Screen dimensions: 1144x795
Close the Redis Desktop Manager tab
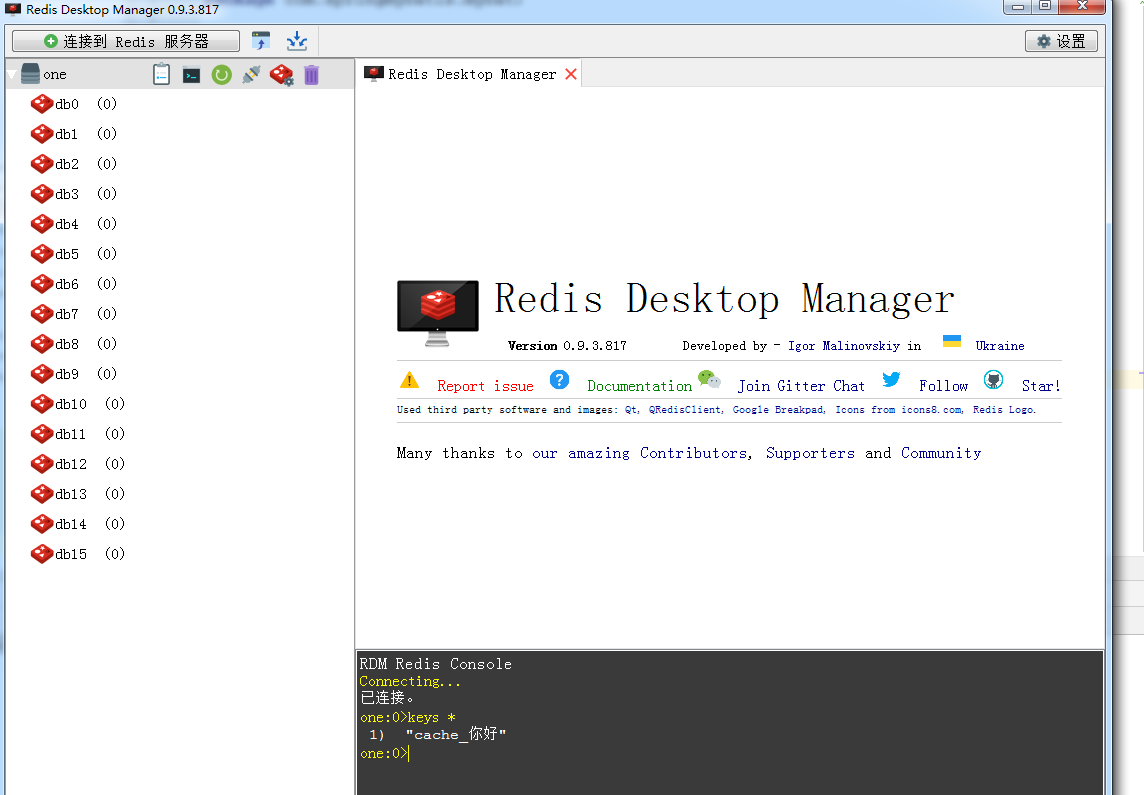(571, 74)
